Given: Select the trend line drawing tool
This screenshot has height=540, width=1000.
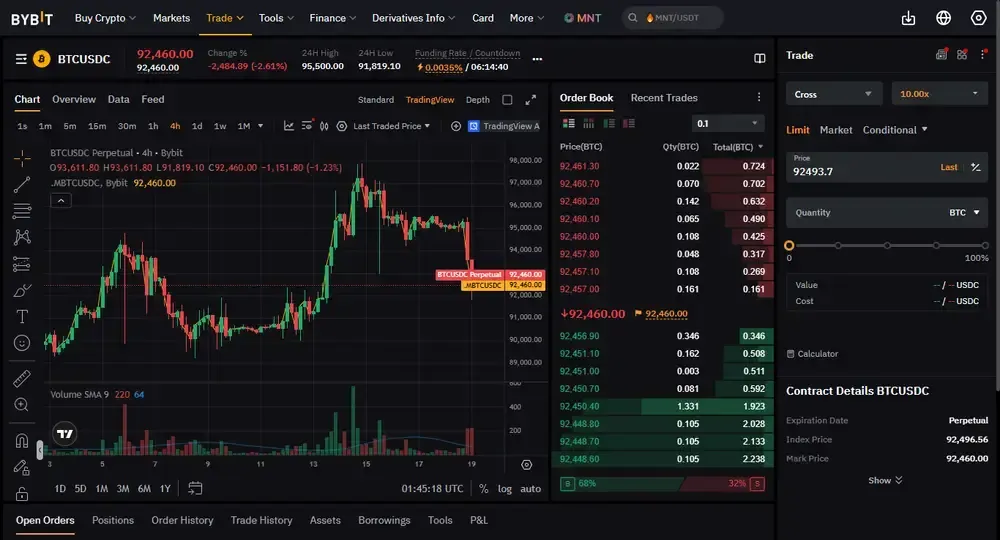Looking at the screenshot, I should (x=22, y=185).
